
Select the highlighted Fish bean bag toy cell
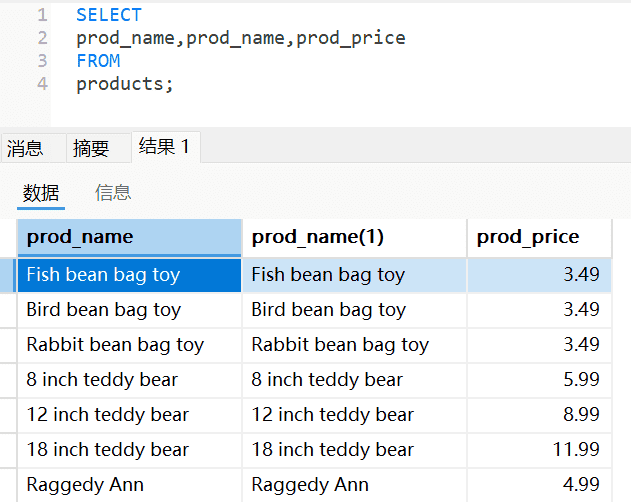pyautogui.click(x=103, y=275)
